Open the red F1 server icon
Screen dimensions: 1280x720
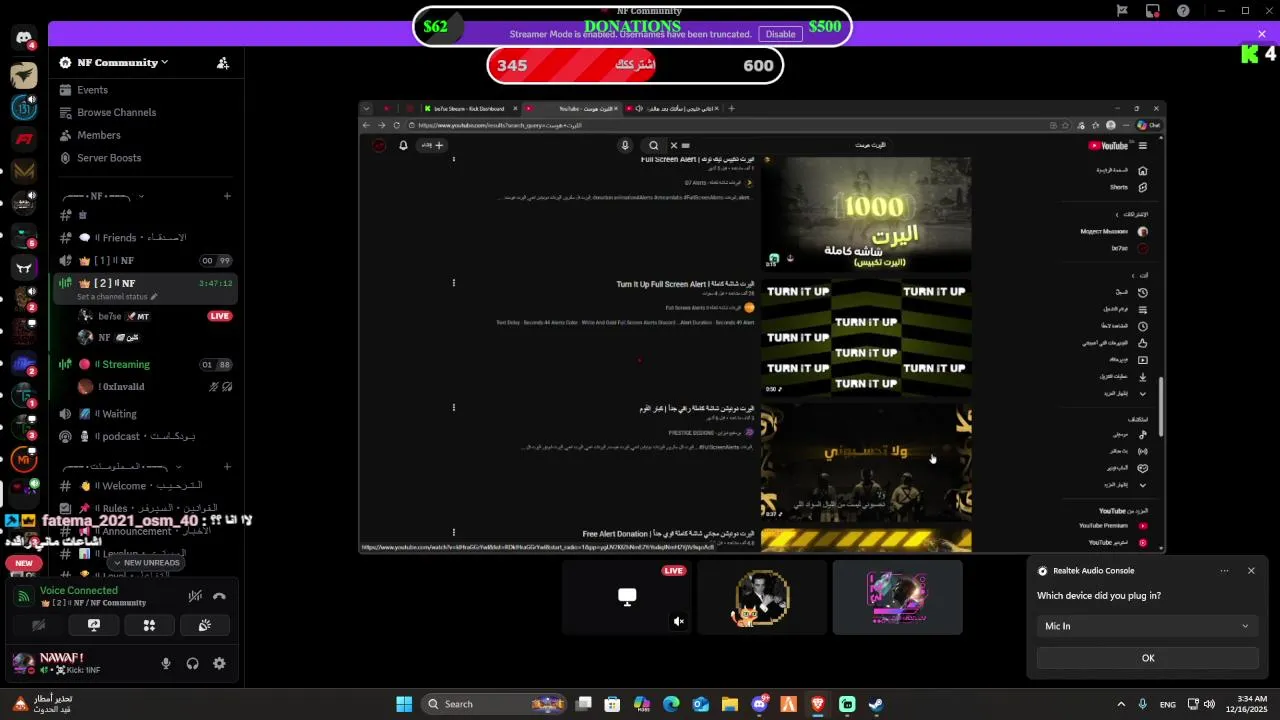tap(24, 139)
